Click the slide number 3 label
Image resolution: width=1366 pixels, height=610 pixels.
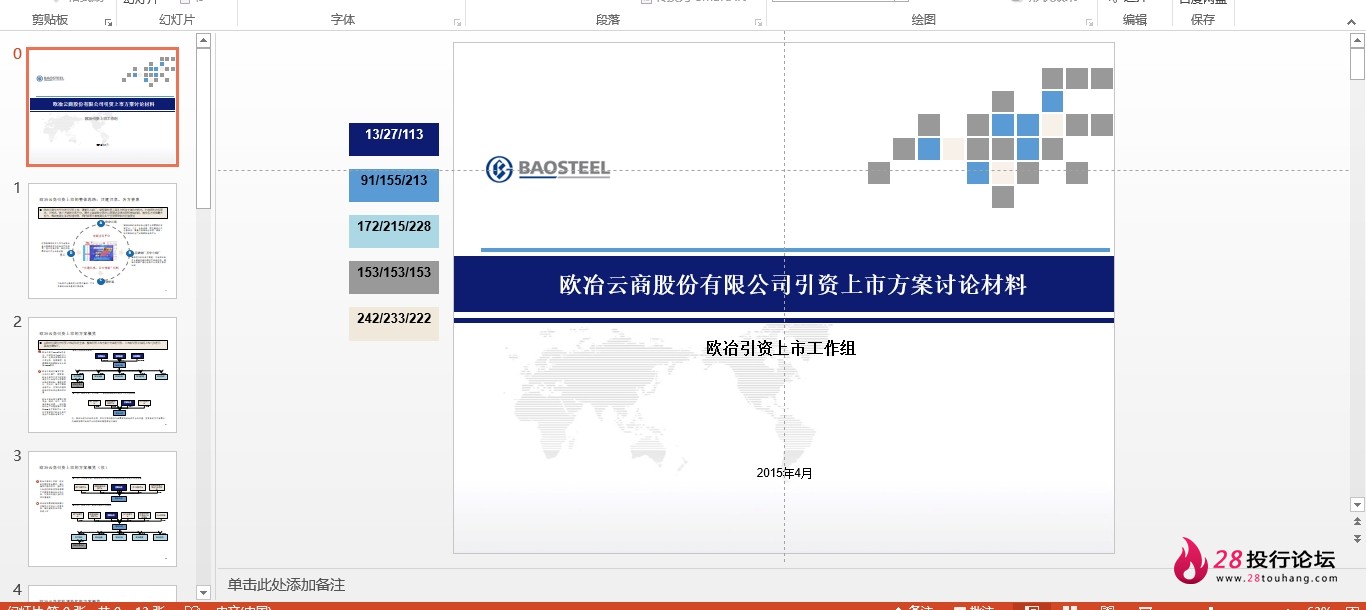(x=17, y=456)
